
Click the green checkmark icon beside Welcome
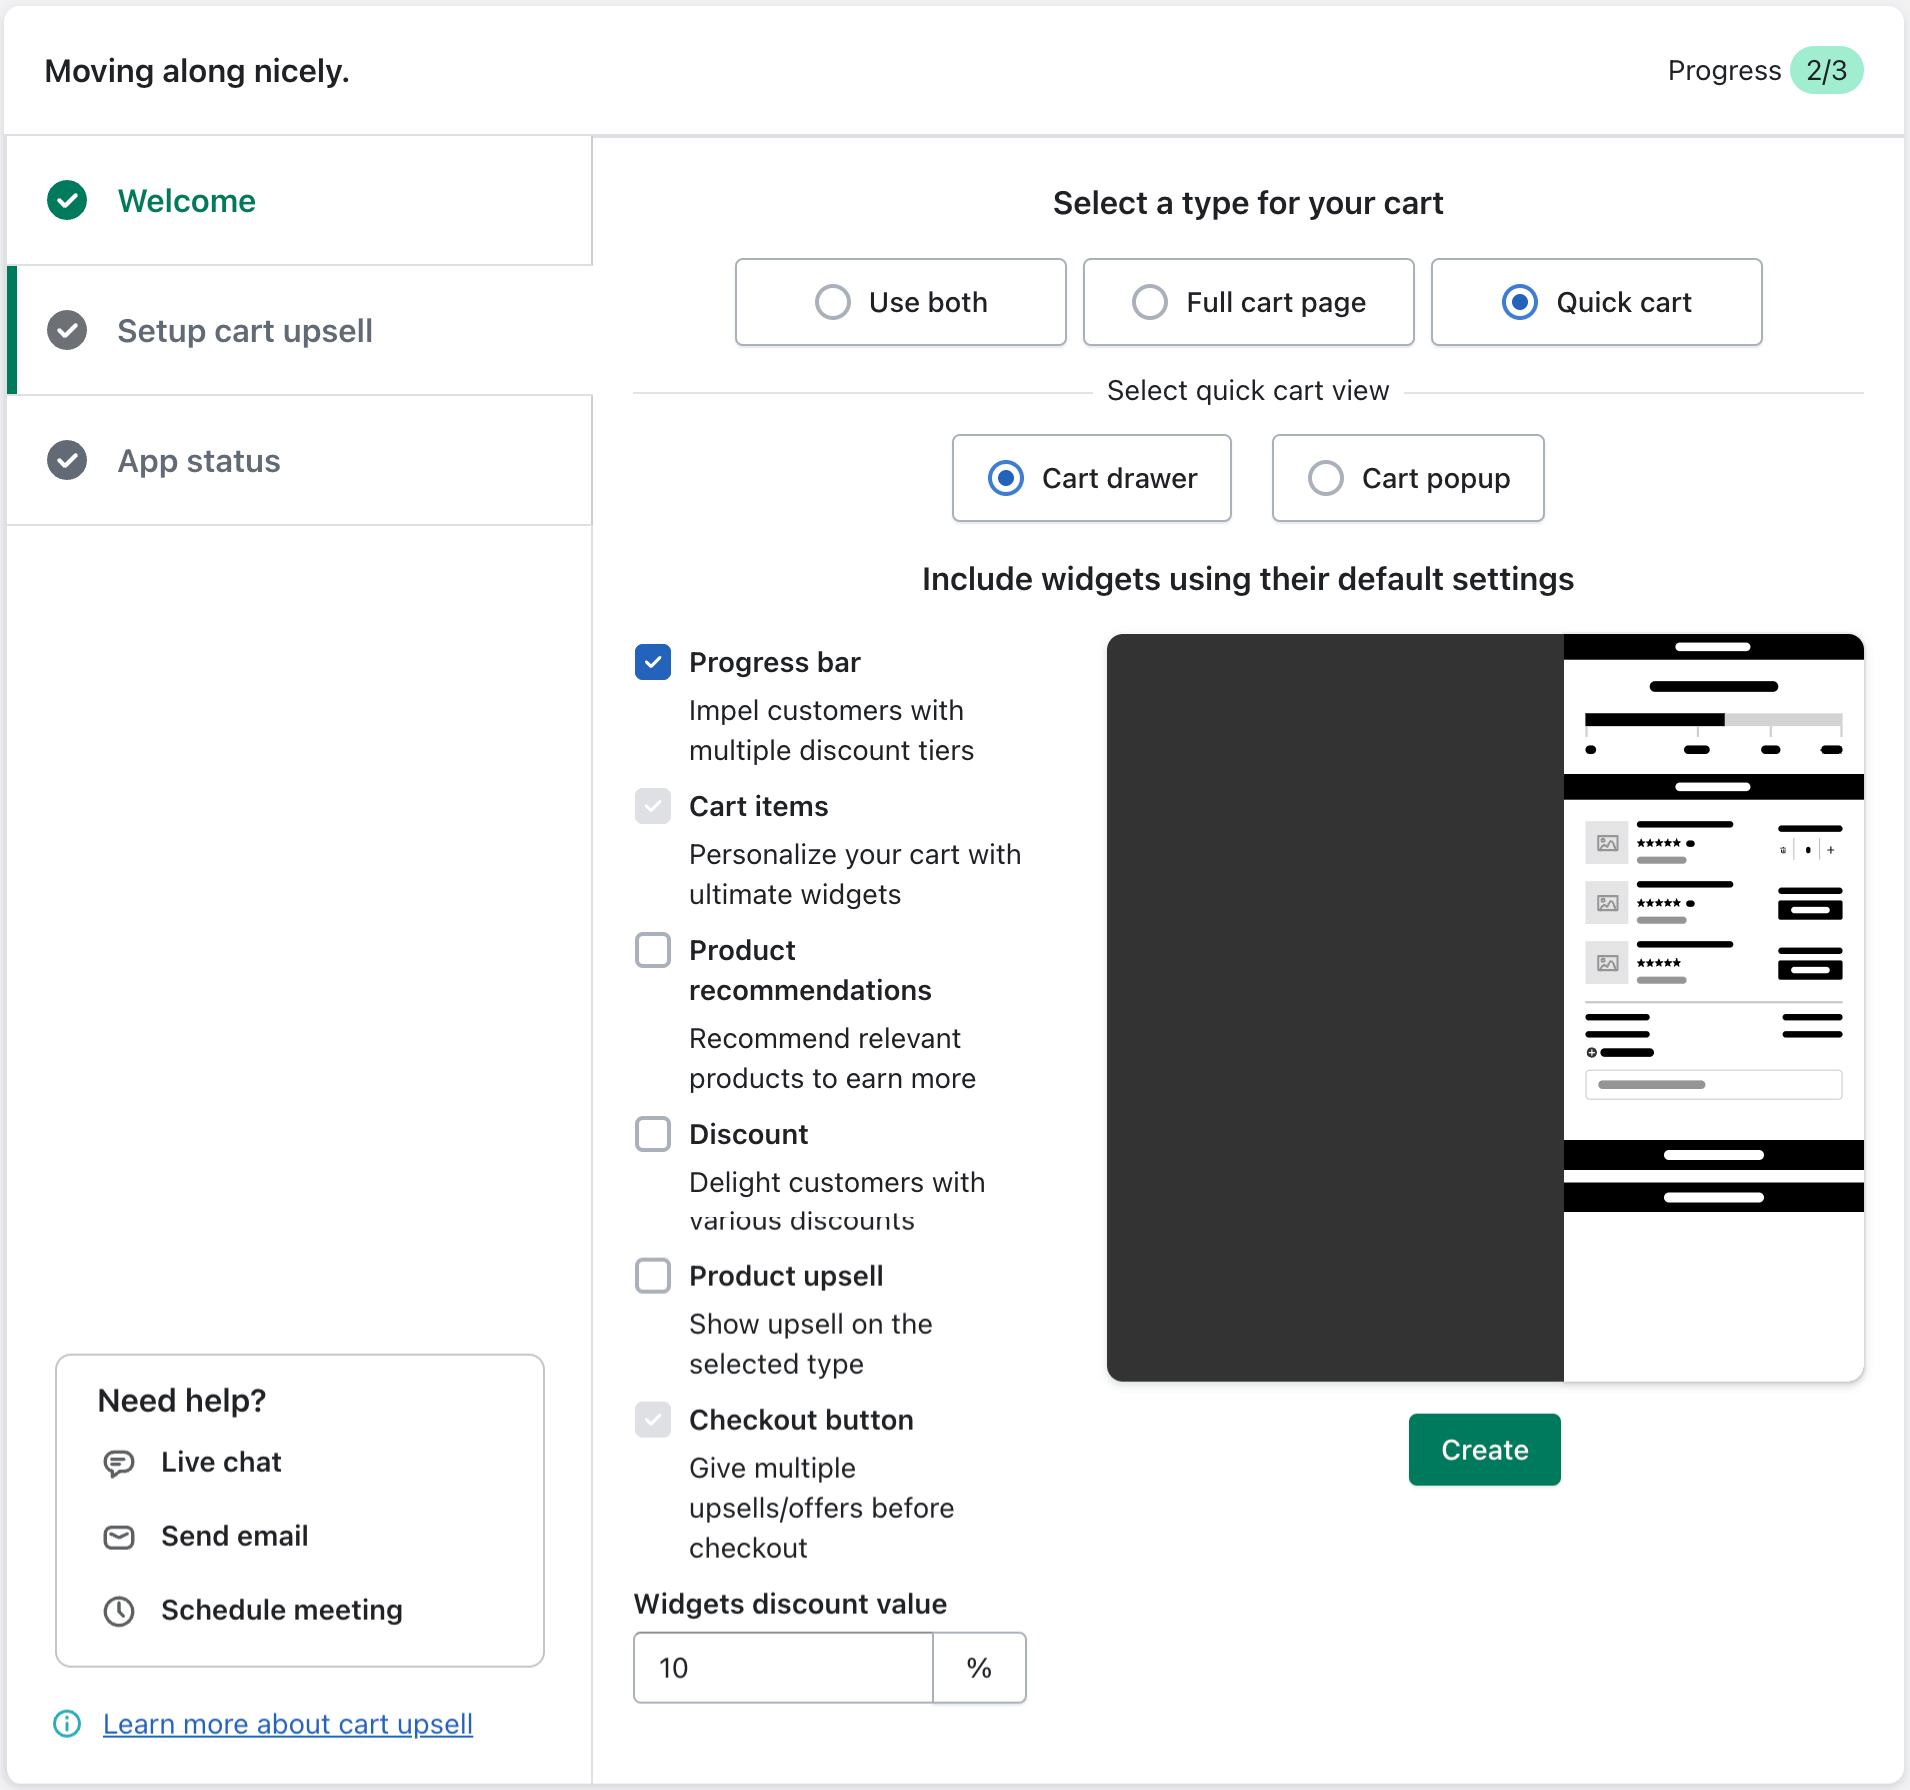[67, 201]
